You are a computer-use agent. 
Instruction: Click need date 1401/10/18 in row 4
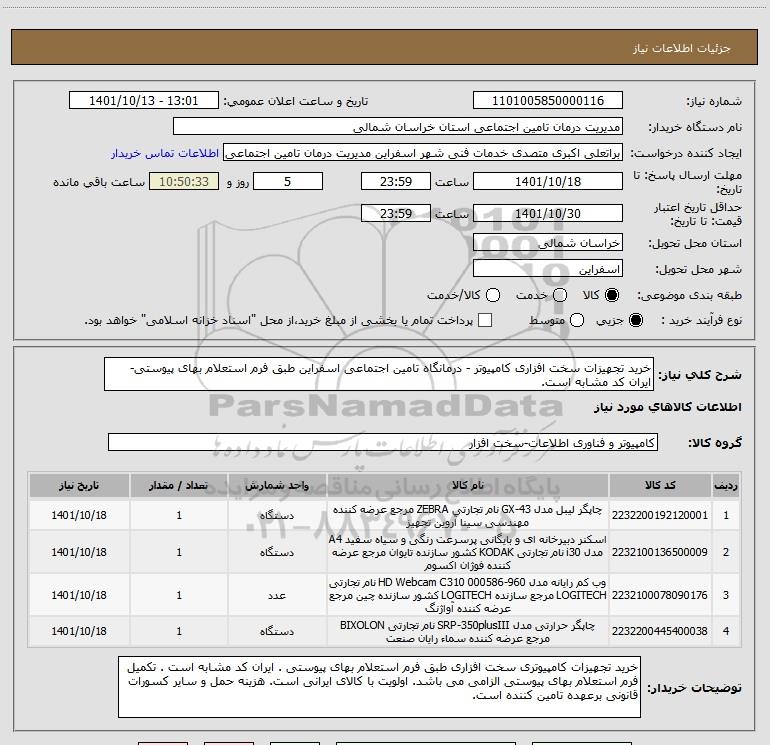point(79,631)
